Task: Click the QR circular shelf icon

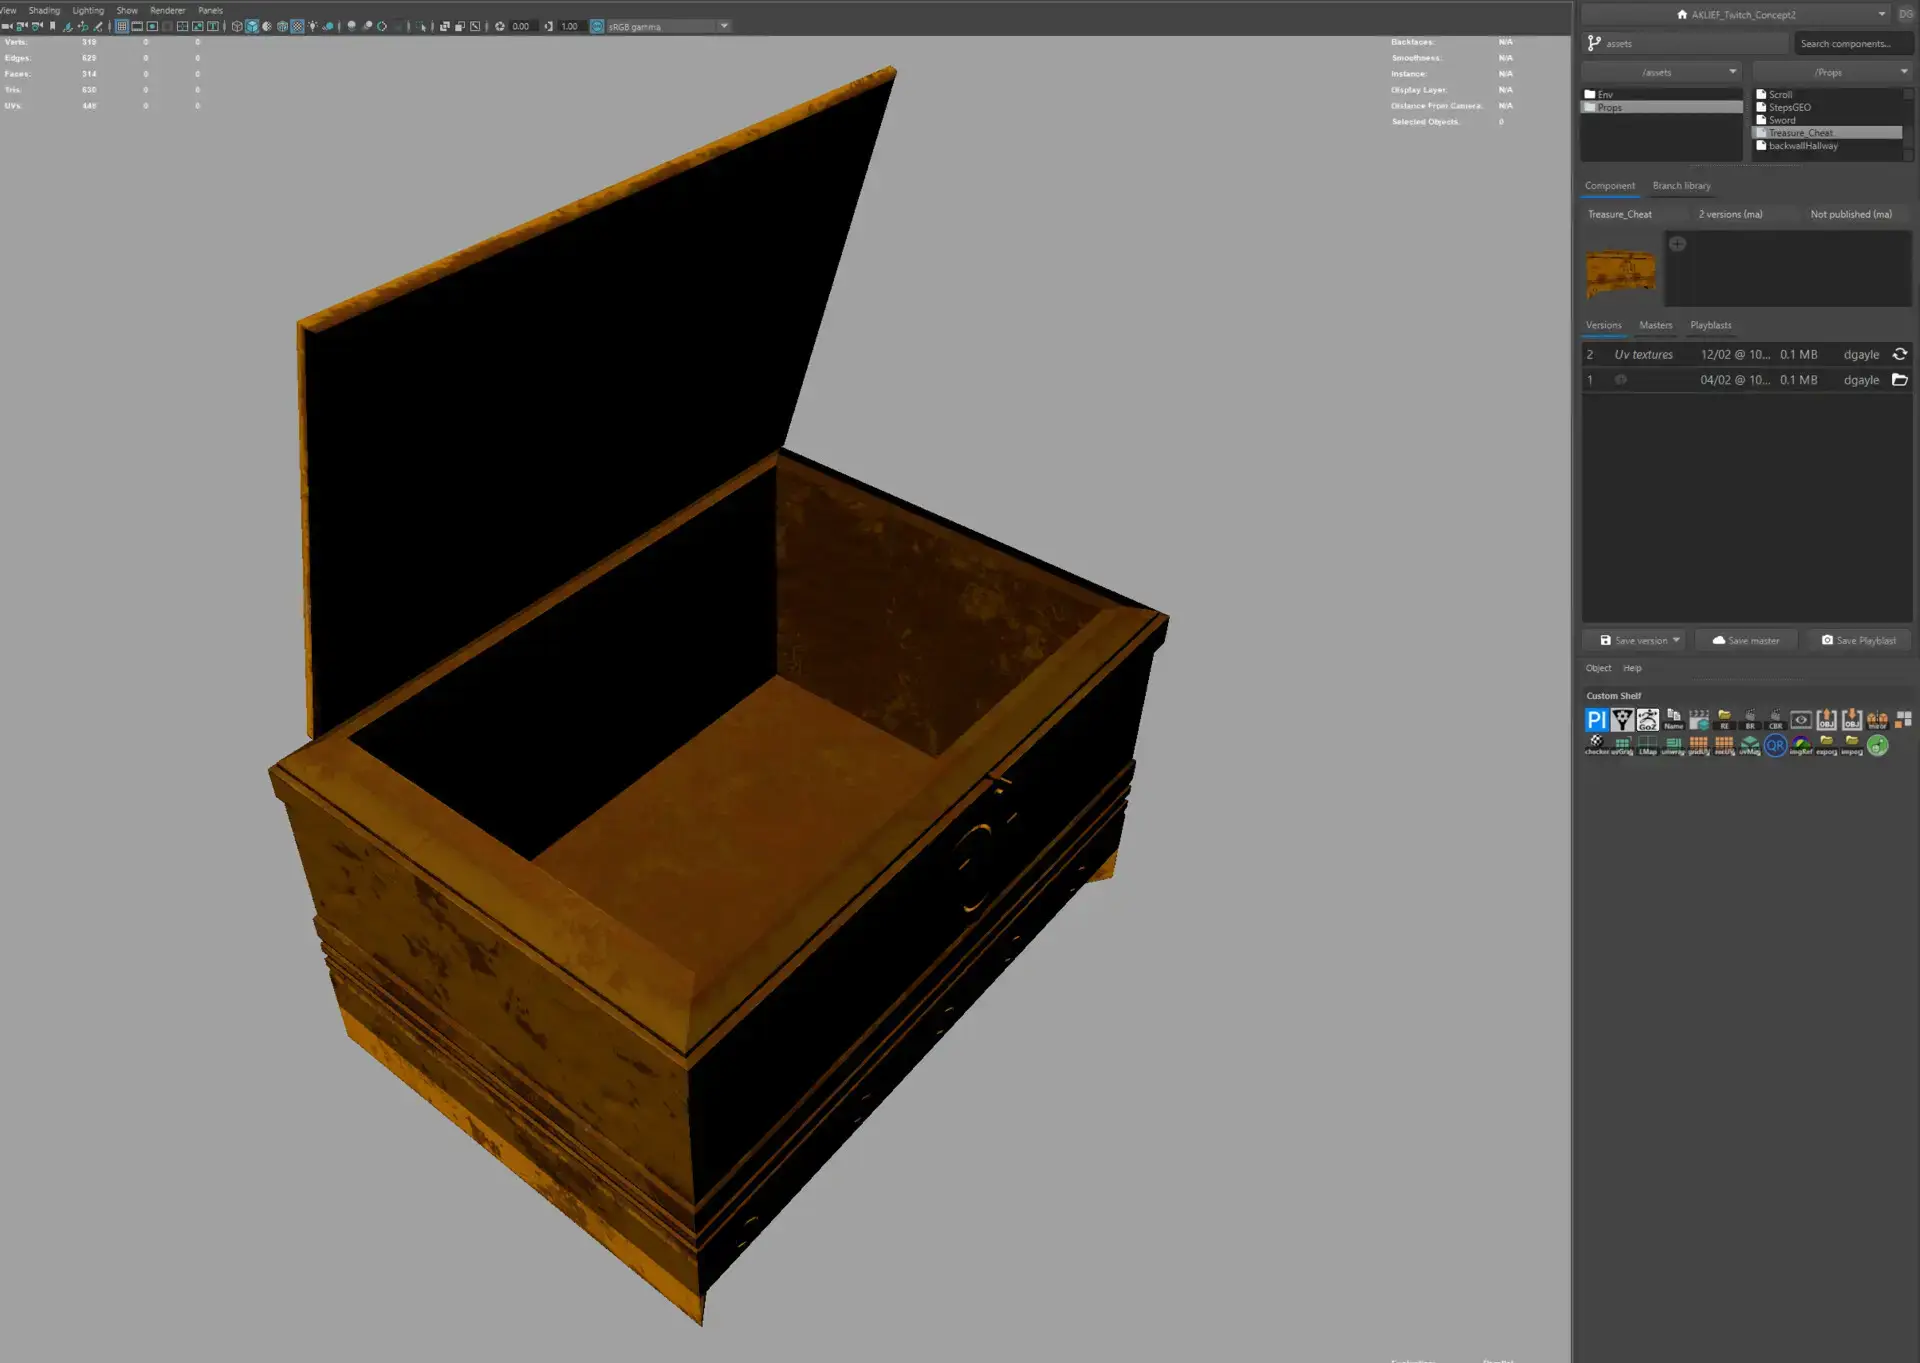Action: point(1775,745)
